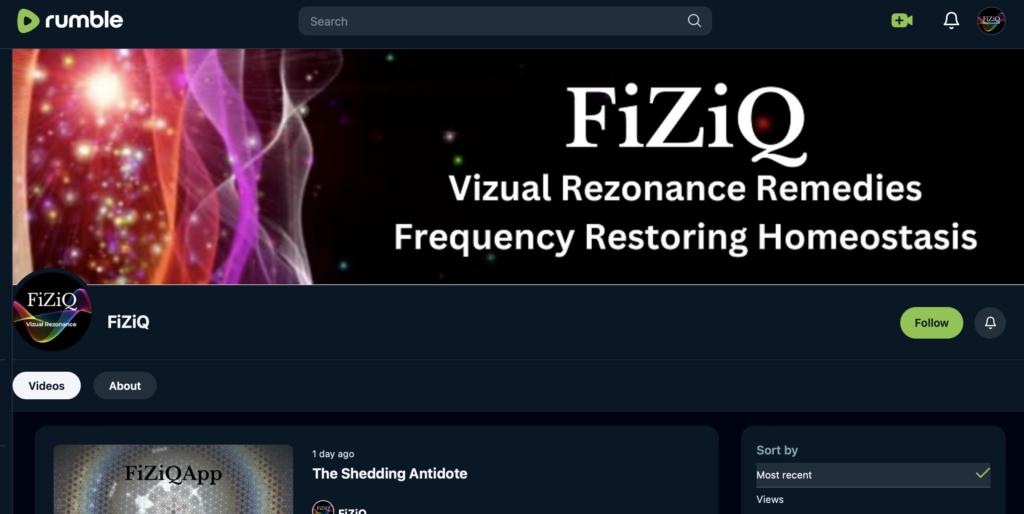The height and width of the screenshot is (514, 1024).
Task: Open The Shedding Antidote video link
Action: (390, 474)
